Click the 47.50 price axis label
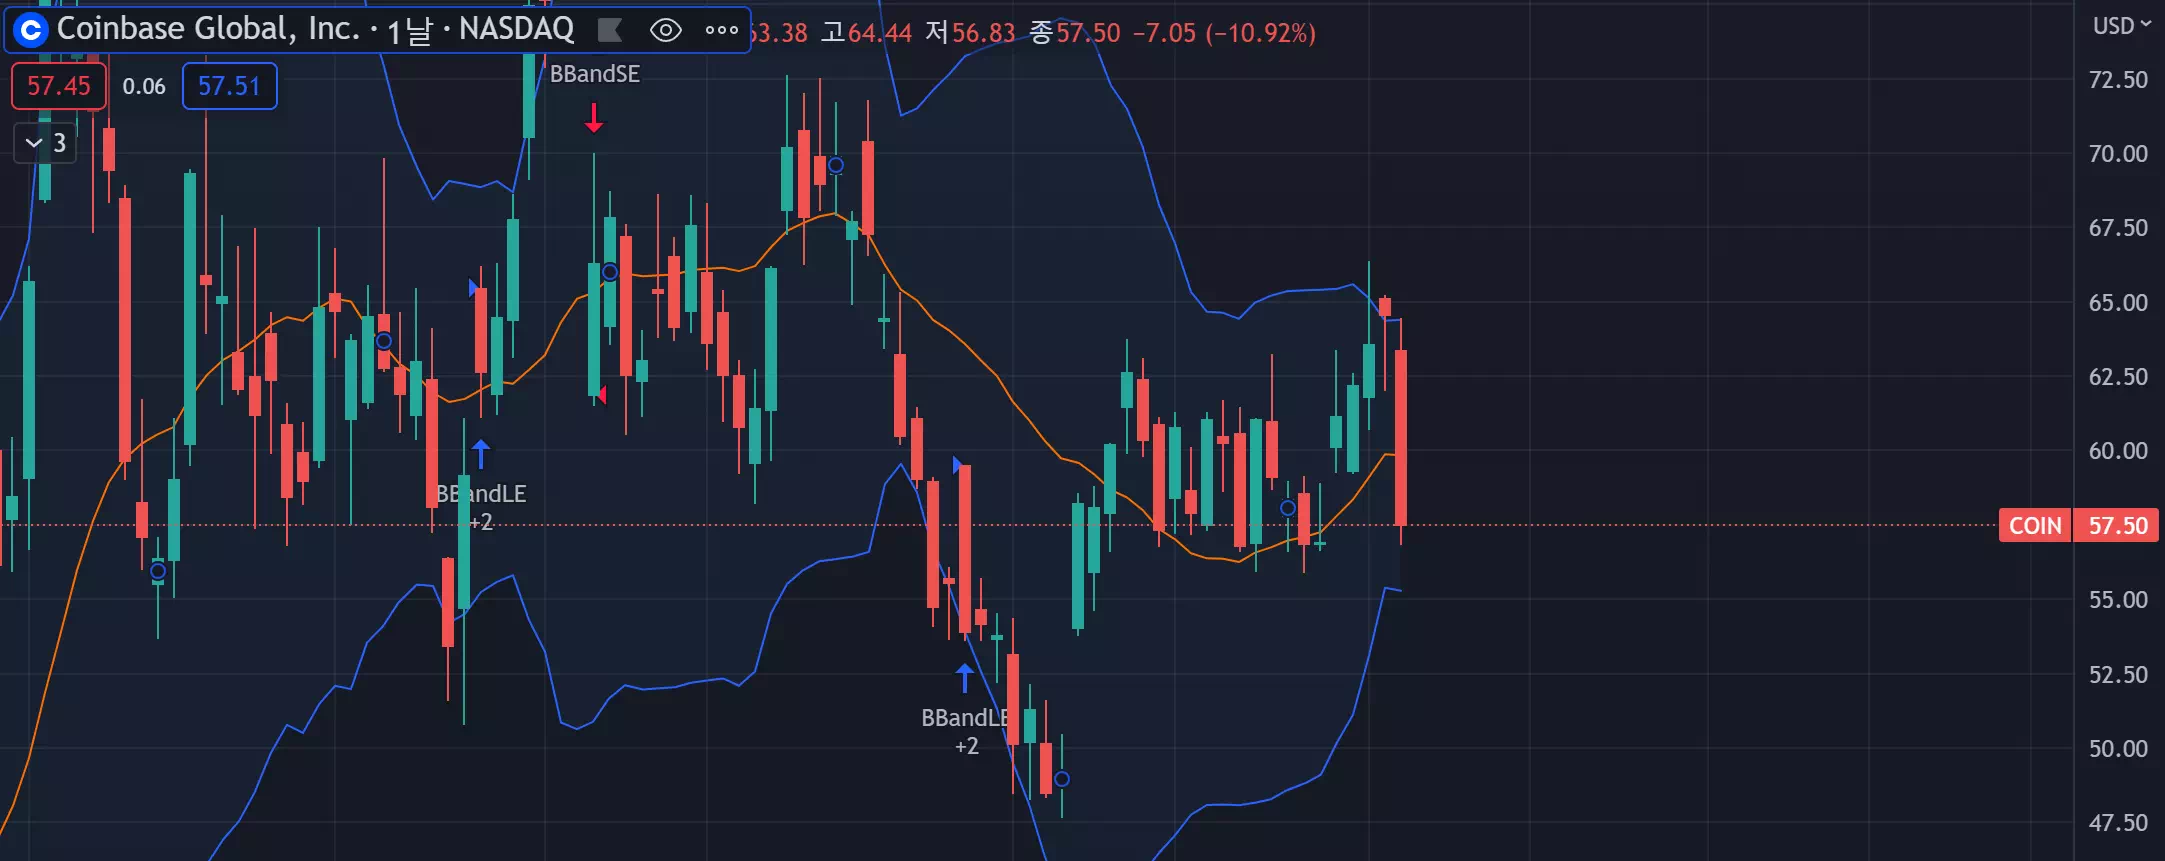Viewport: 2165px width, 861px height. pos(2117,823)
